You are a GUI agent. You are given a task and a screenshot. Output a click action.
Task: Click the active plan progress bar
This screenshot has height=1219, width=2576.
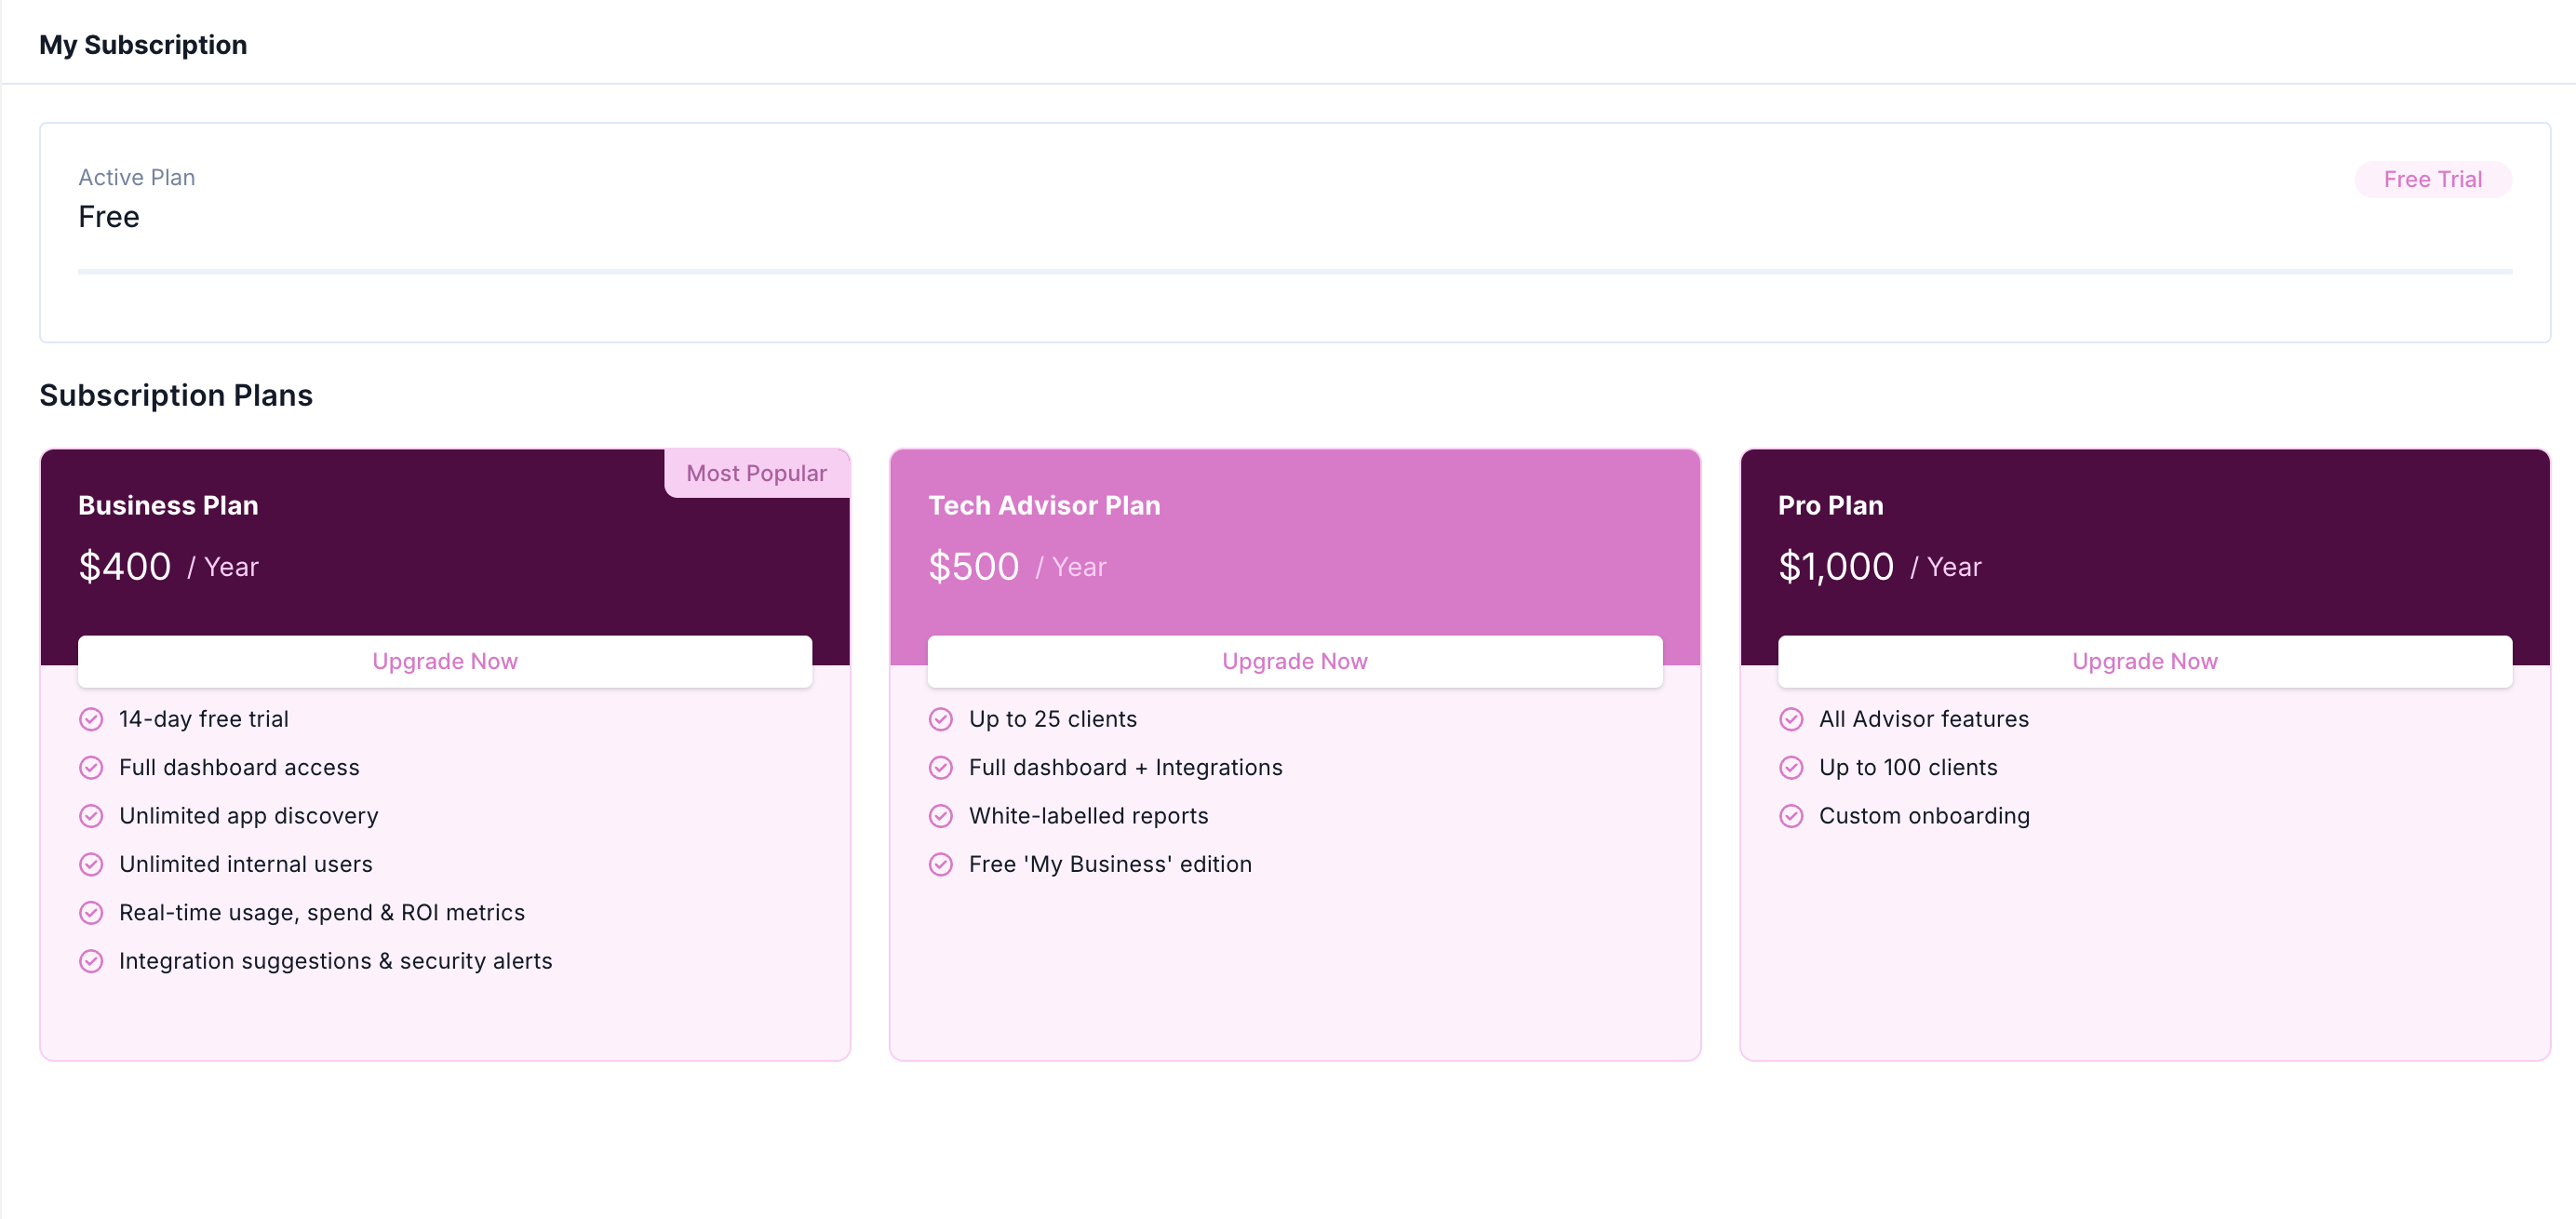point(1295,272)
